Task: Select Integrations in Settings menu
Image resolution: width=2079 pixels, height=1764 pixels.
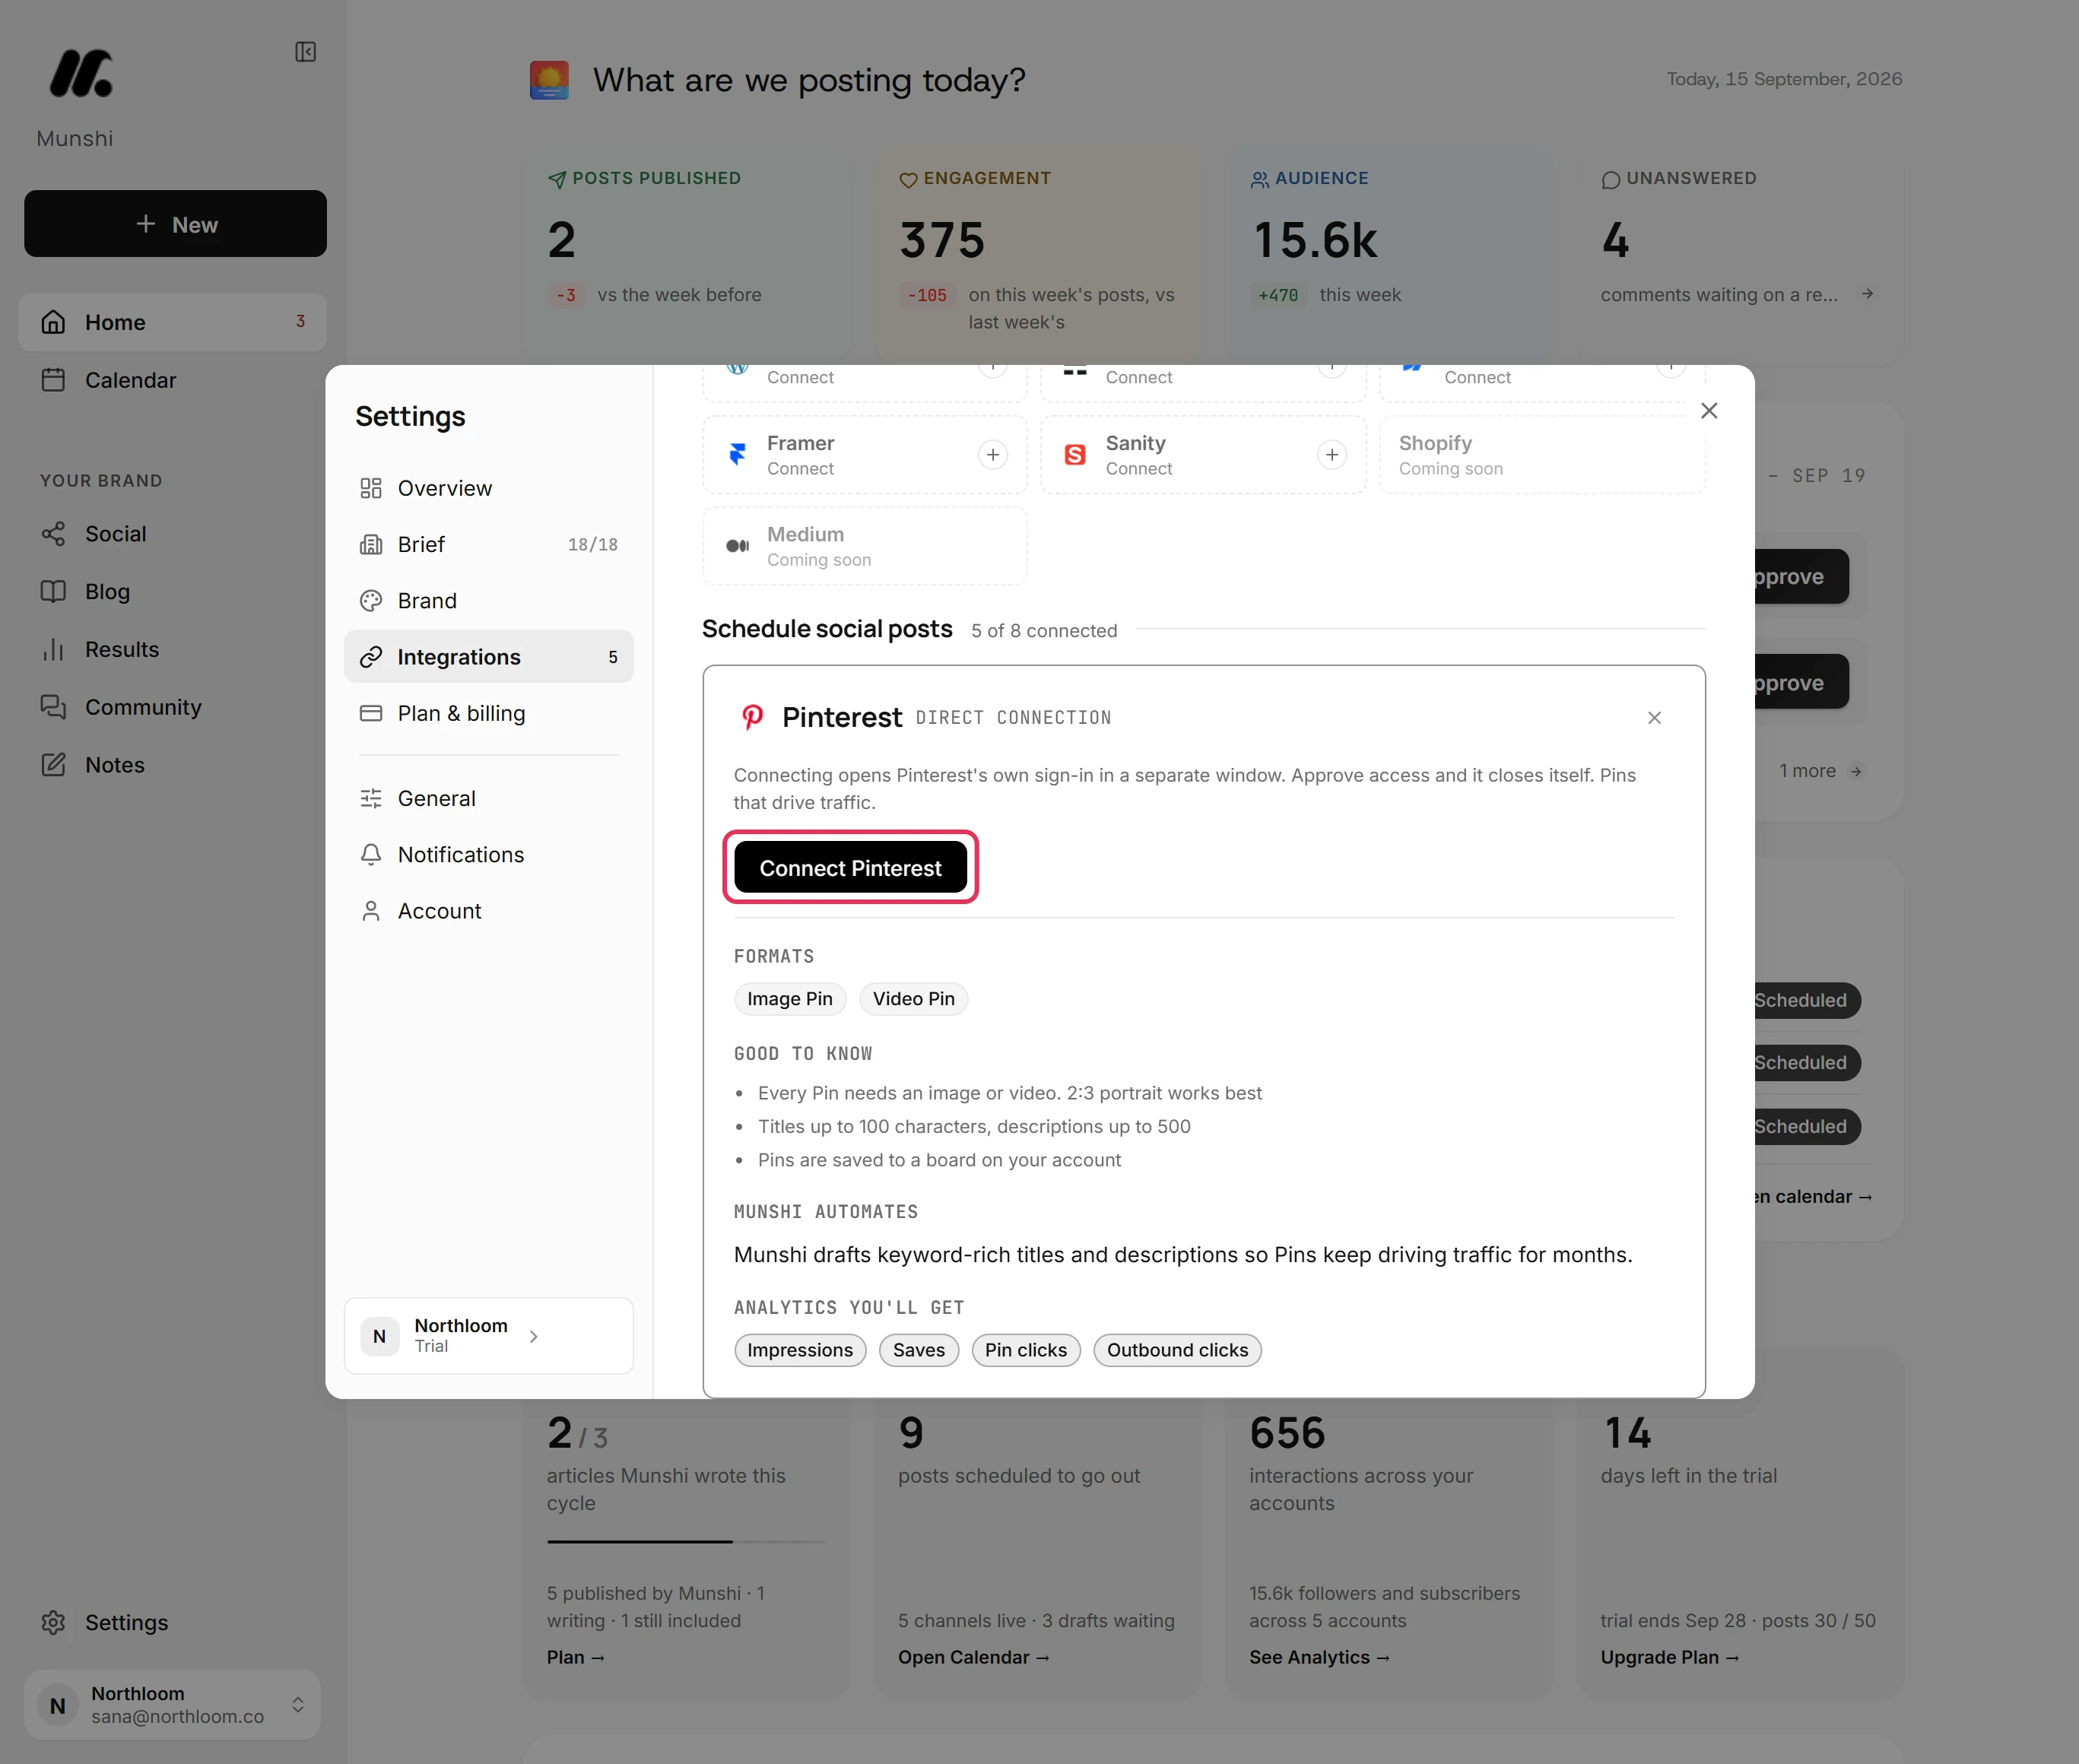Action: click(488, 657)
